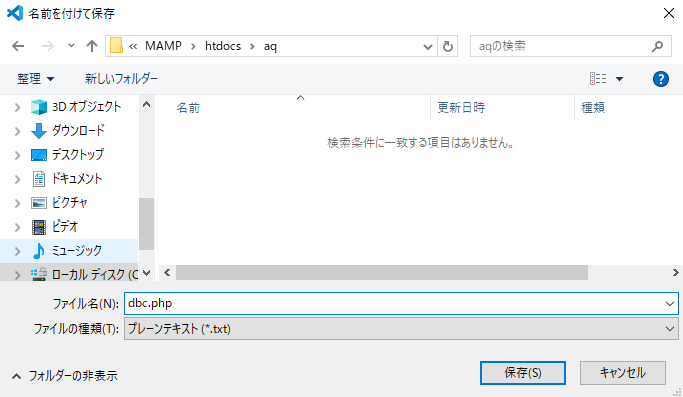Viewport: 683px width, 397px height.
Task: Select ピクチャ in the sidebar
Action: pos(70,202)
